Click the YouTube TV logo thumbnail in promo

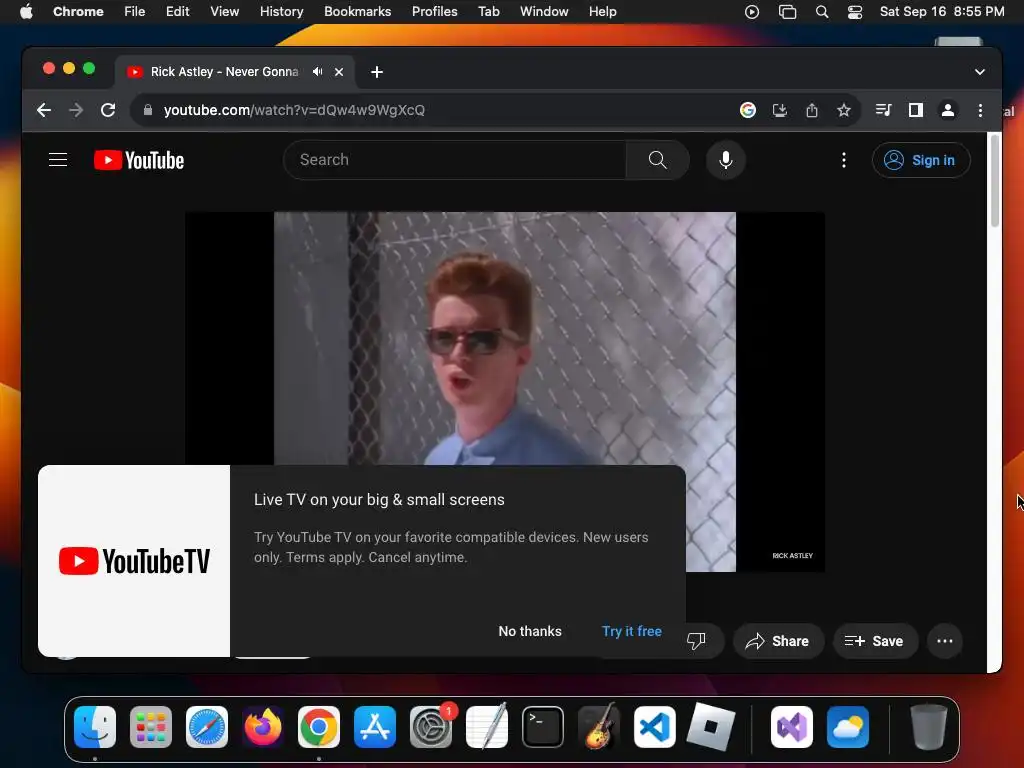[x=134, y=561]
